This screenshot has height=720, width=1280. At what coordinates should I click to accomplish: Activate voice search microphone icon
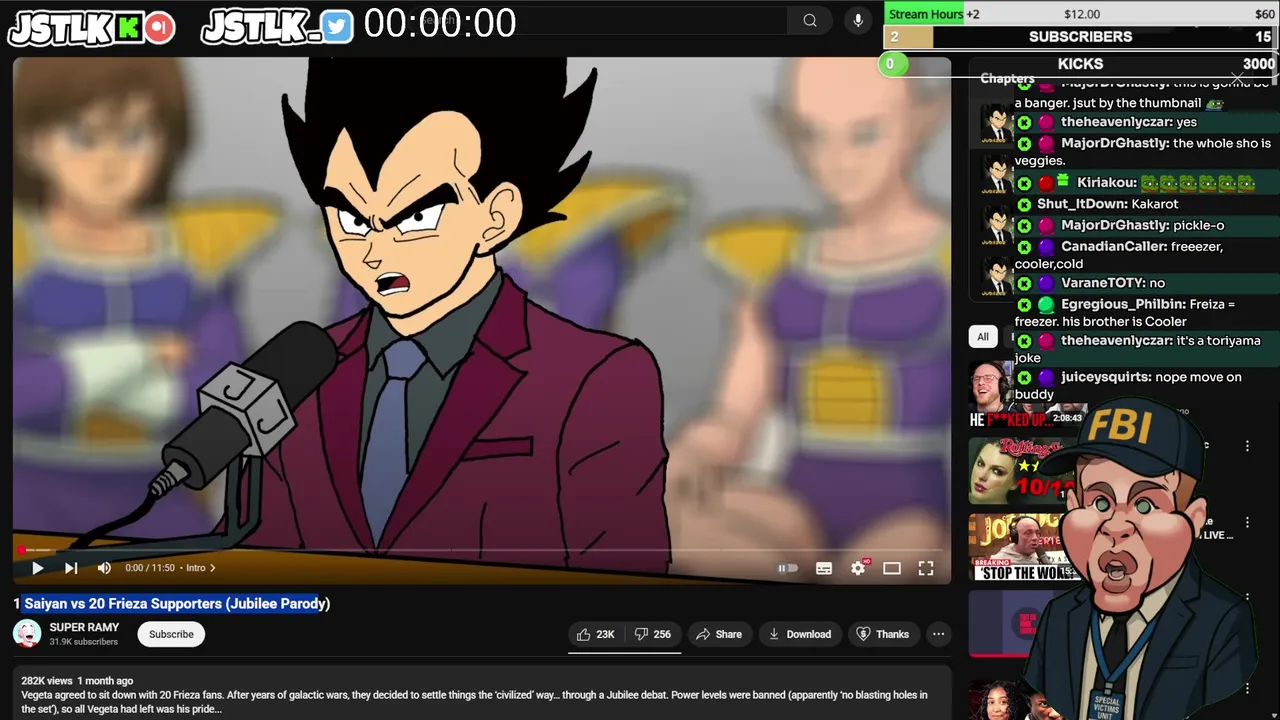pyautogui.click(x=857, y=21)
